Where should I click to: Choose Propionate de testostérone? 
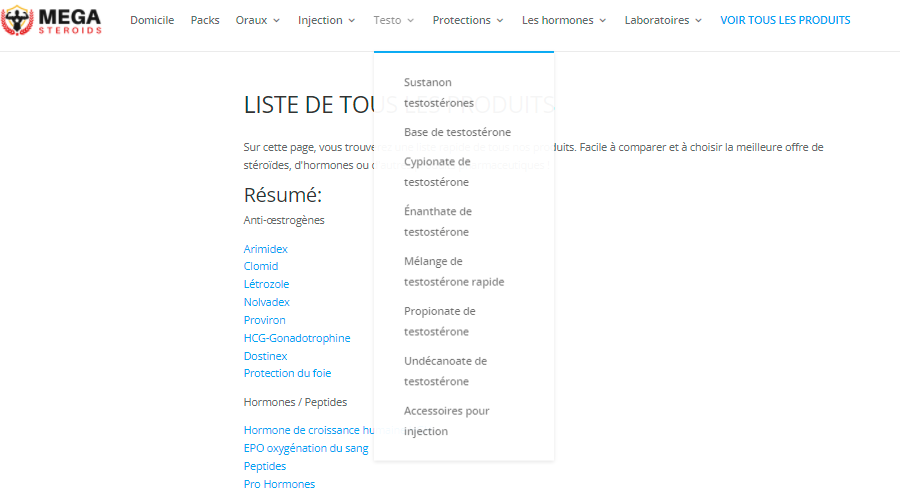(439, 321)
